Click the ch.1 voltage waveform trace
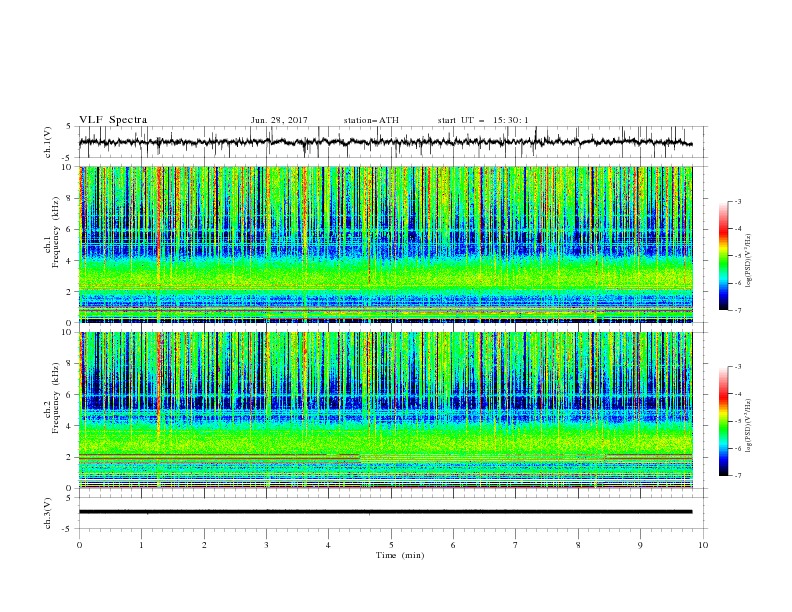Screen dimensions: 792x612 coord(385,142)
